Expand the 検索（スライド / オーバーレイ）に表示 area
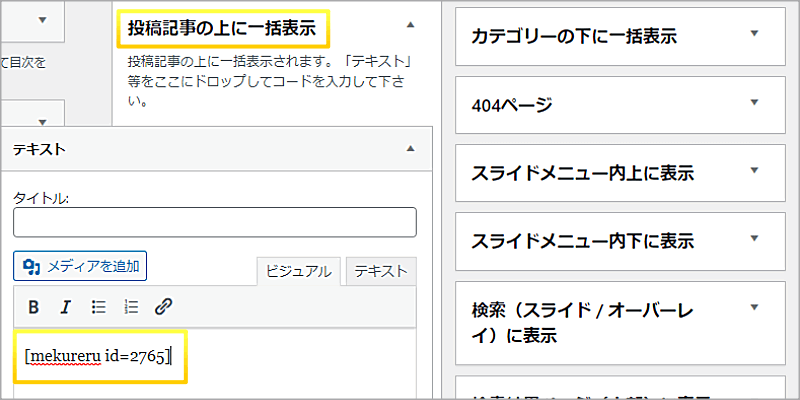Viewport: 800px width, 400px height. pos(755,307)
